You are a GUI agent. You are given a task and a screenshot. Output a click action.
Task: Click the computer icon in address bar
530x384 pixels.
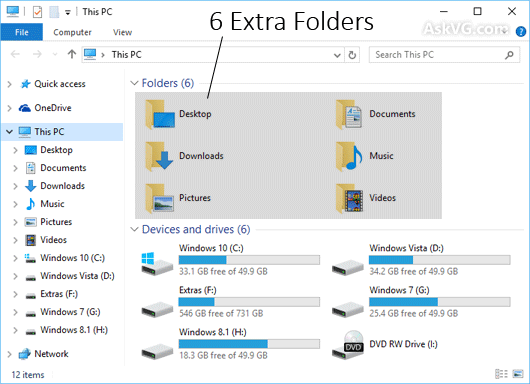coord(90,54)
